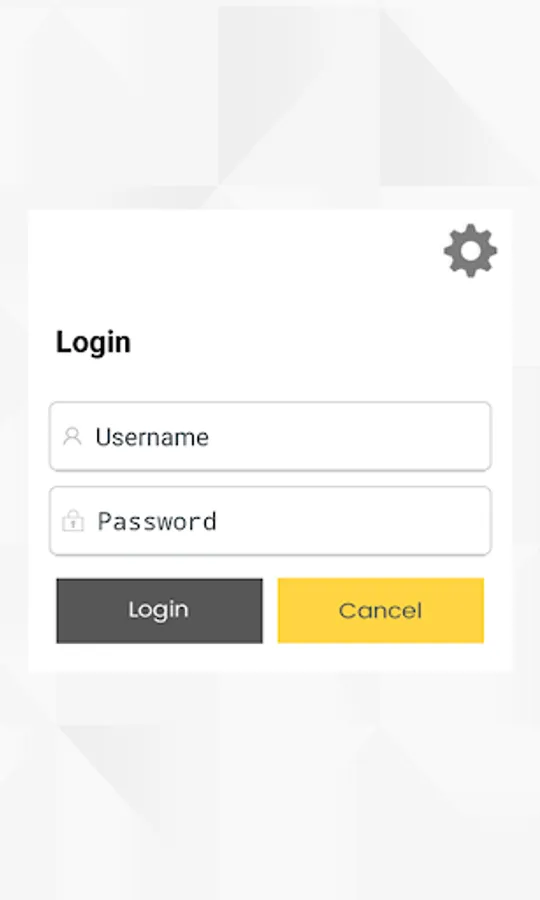Click the dark gray Login button
Viewport: 540px width, 900px height.
(x=160, y=611)
